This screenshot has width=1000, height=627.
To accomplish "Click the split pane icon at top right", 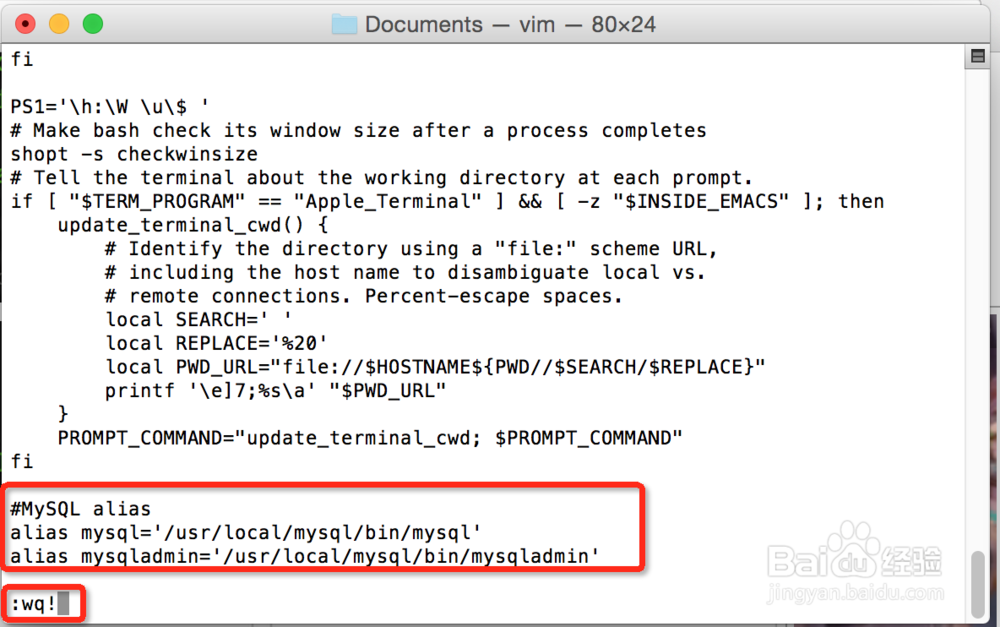I will point(977,56).
